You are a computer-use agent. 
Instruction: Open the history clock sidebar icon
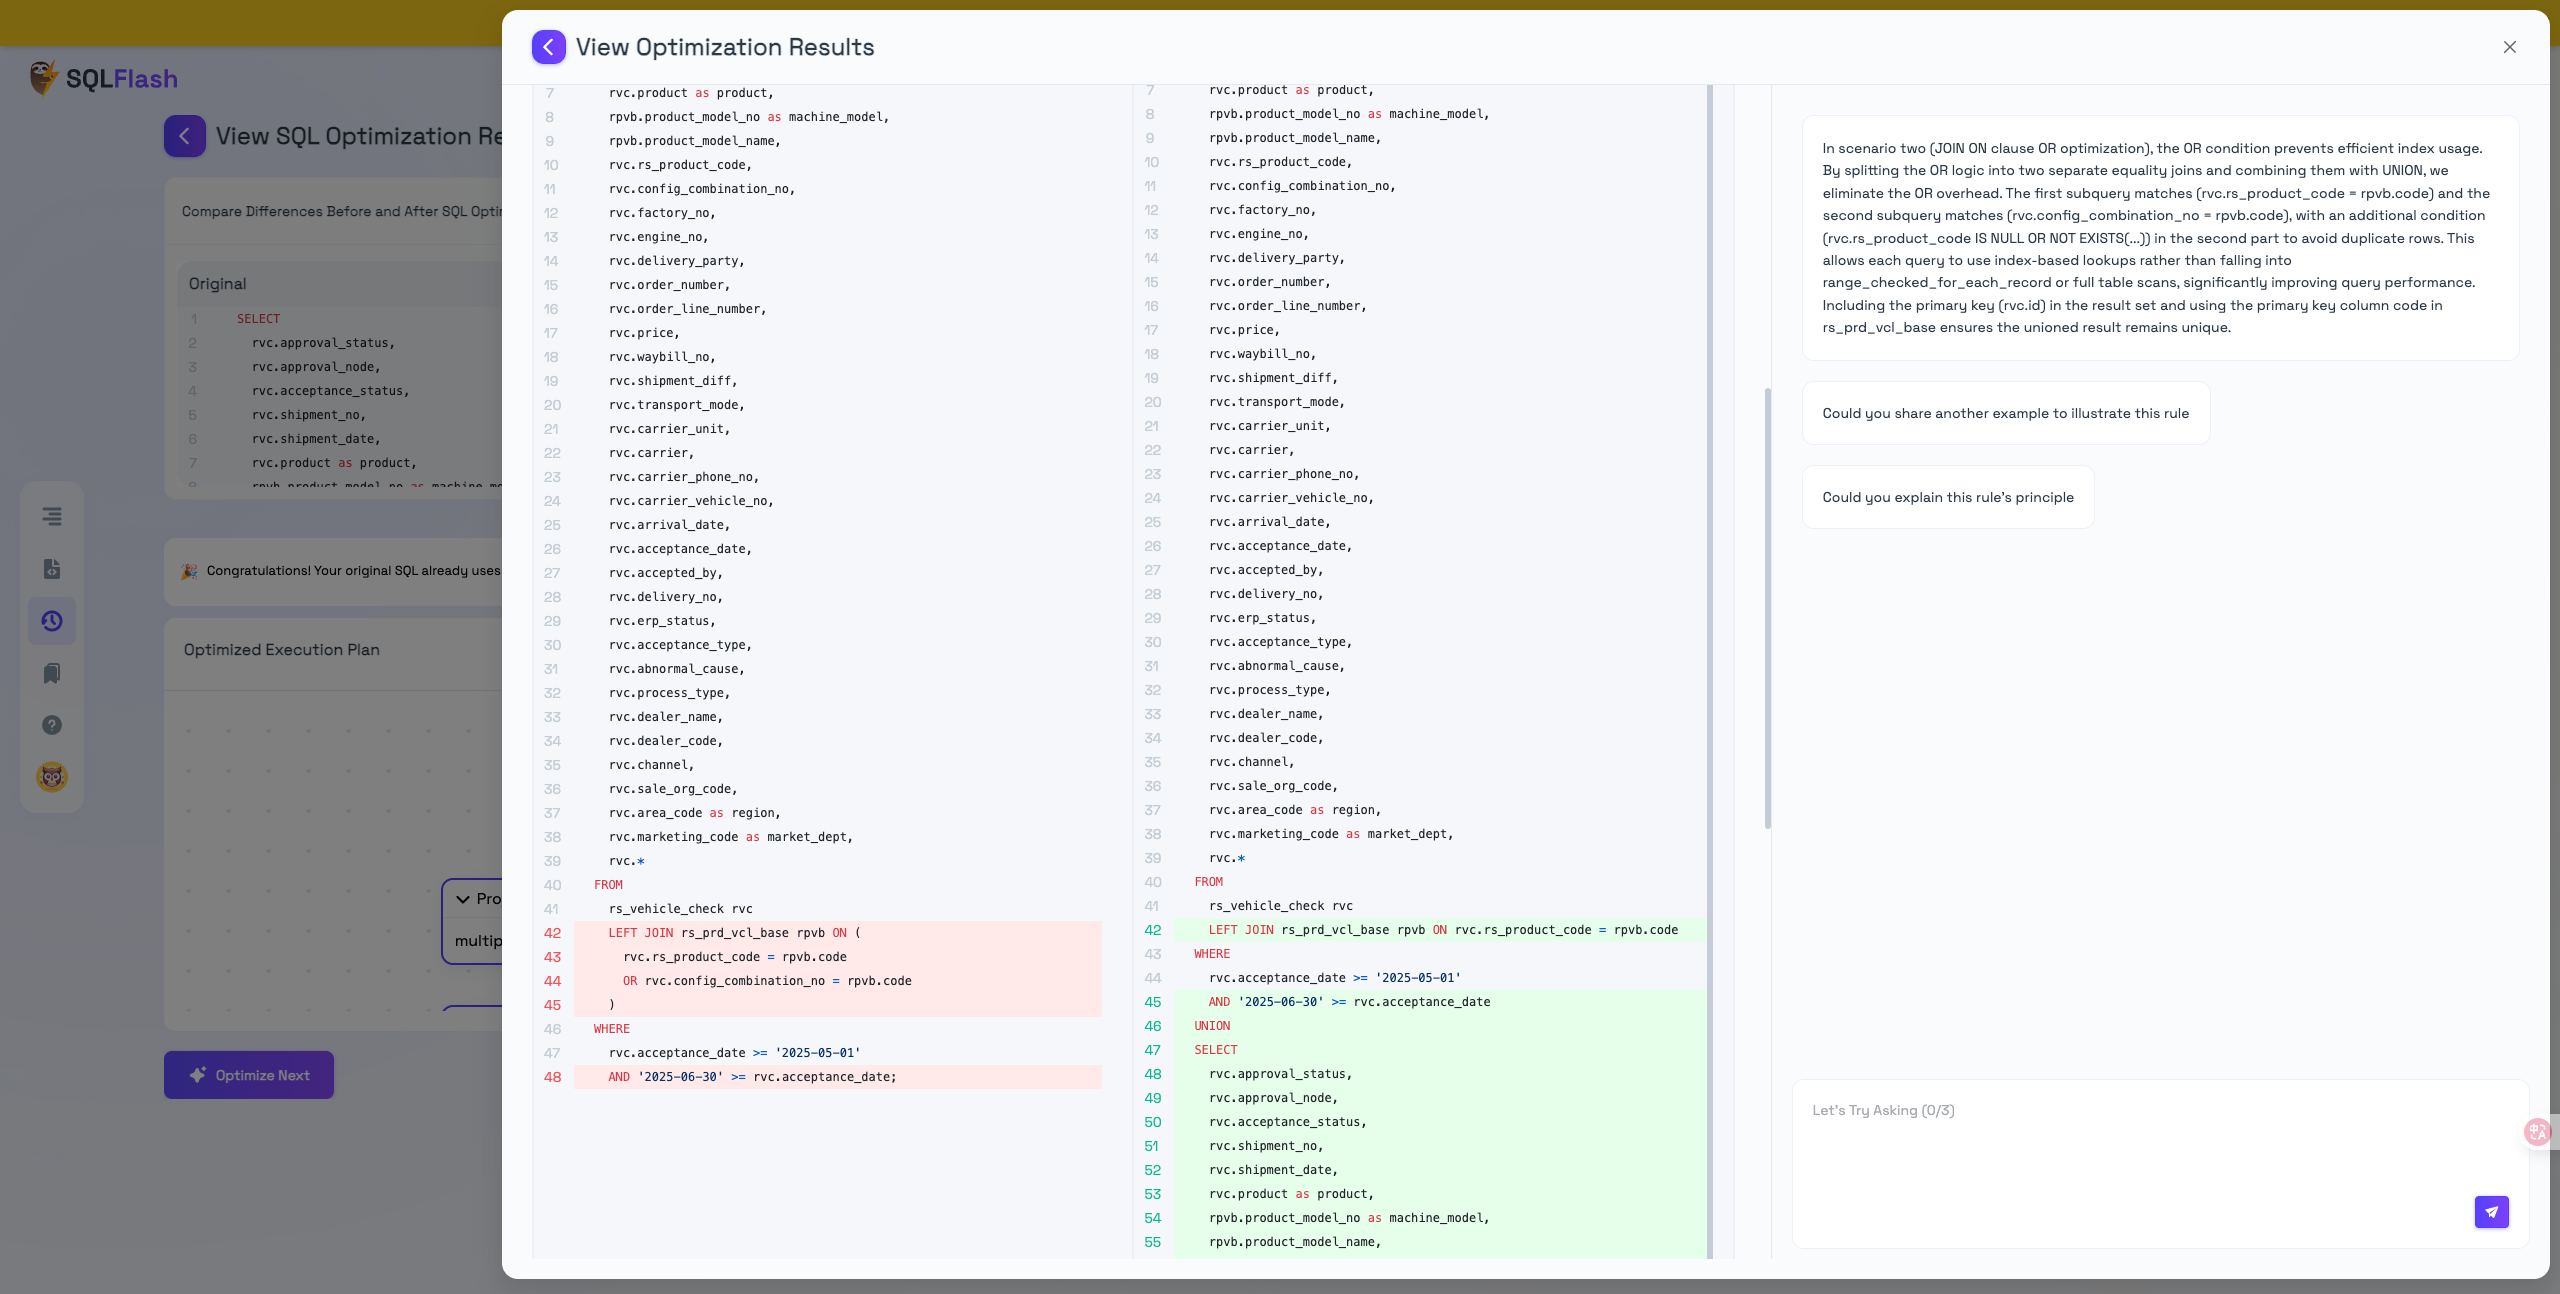[52, 621]
